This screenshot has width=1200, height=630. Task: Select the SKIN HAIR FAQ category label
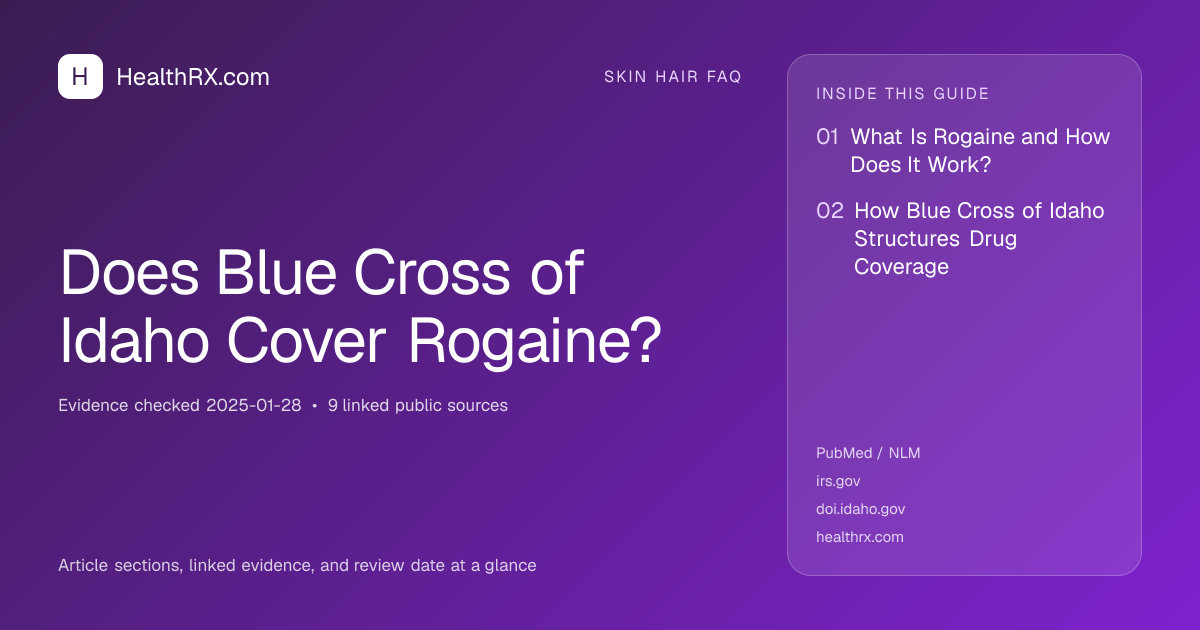tap(673, 77)
